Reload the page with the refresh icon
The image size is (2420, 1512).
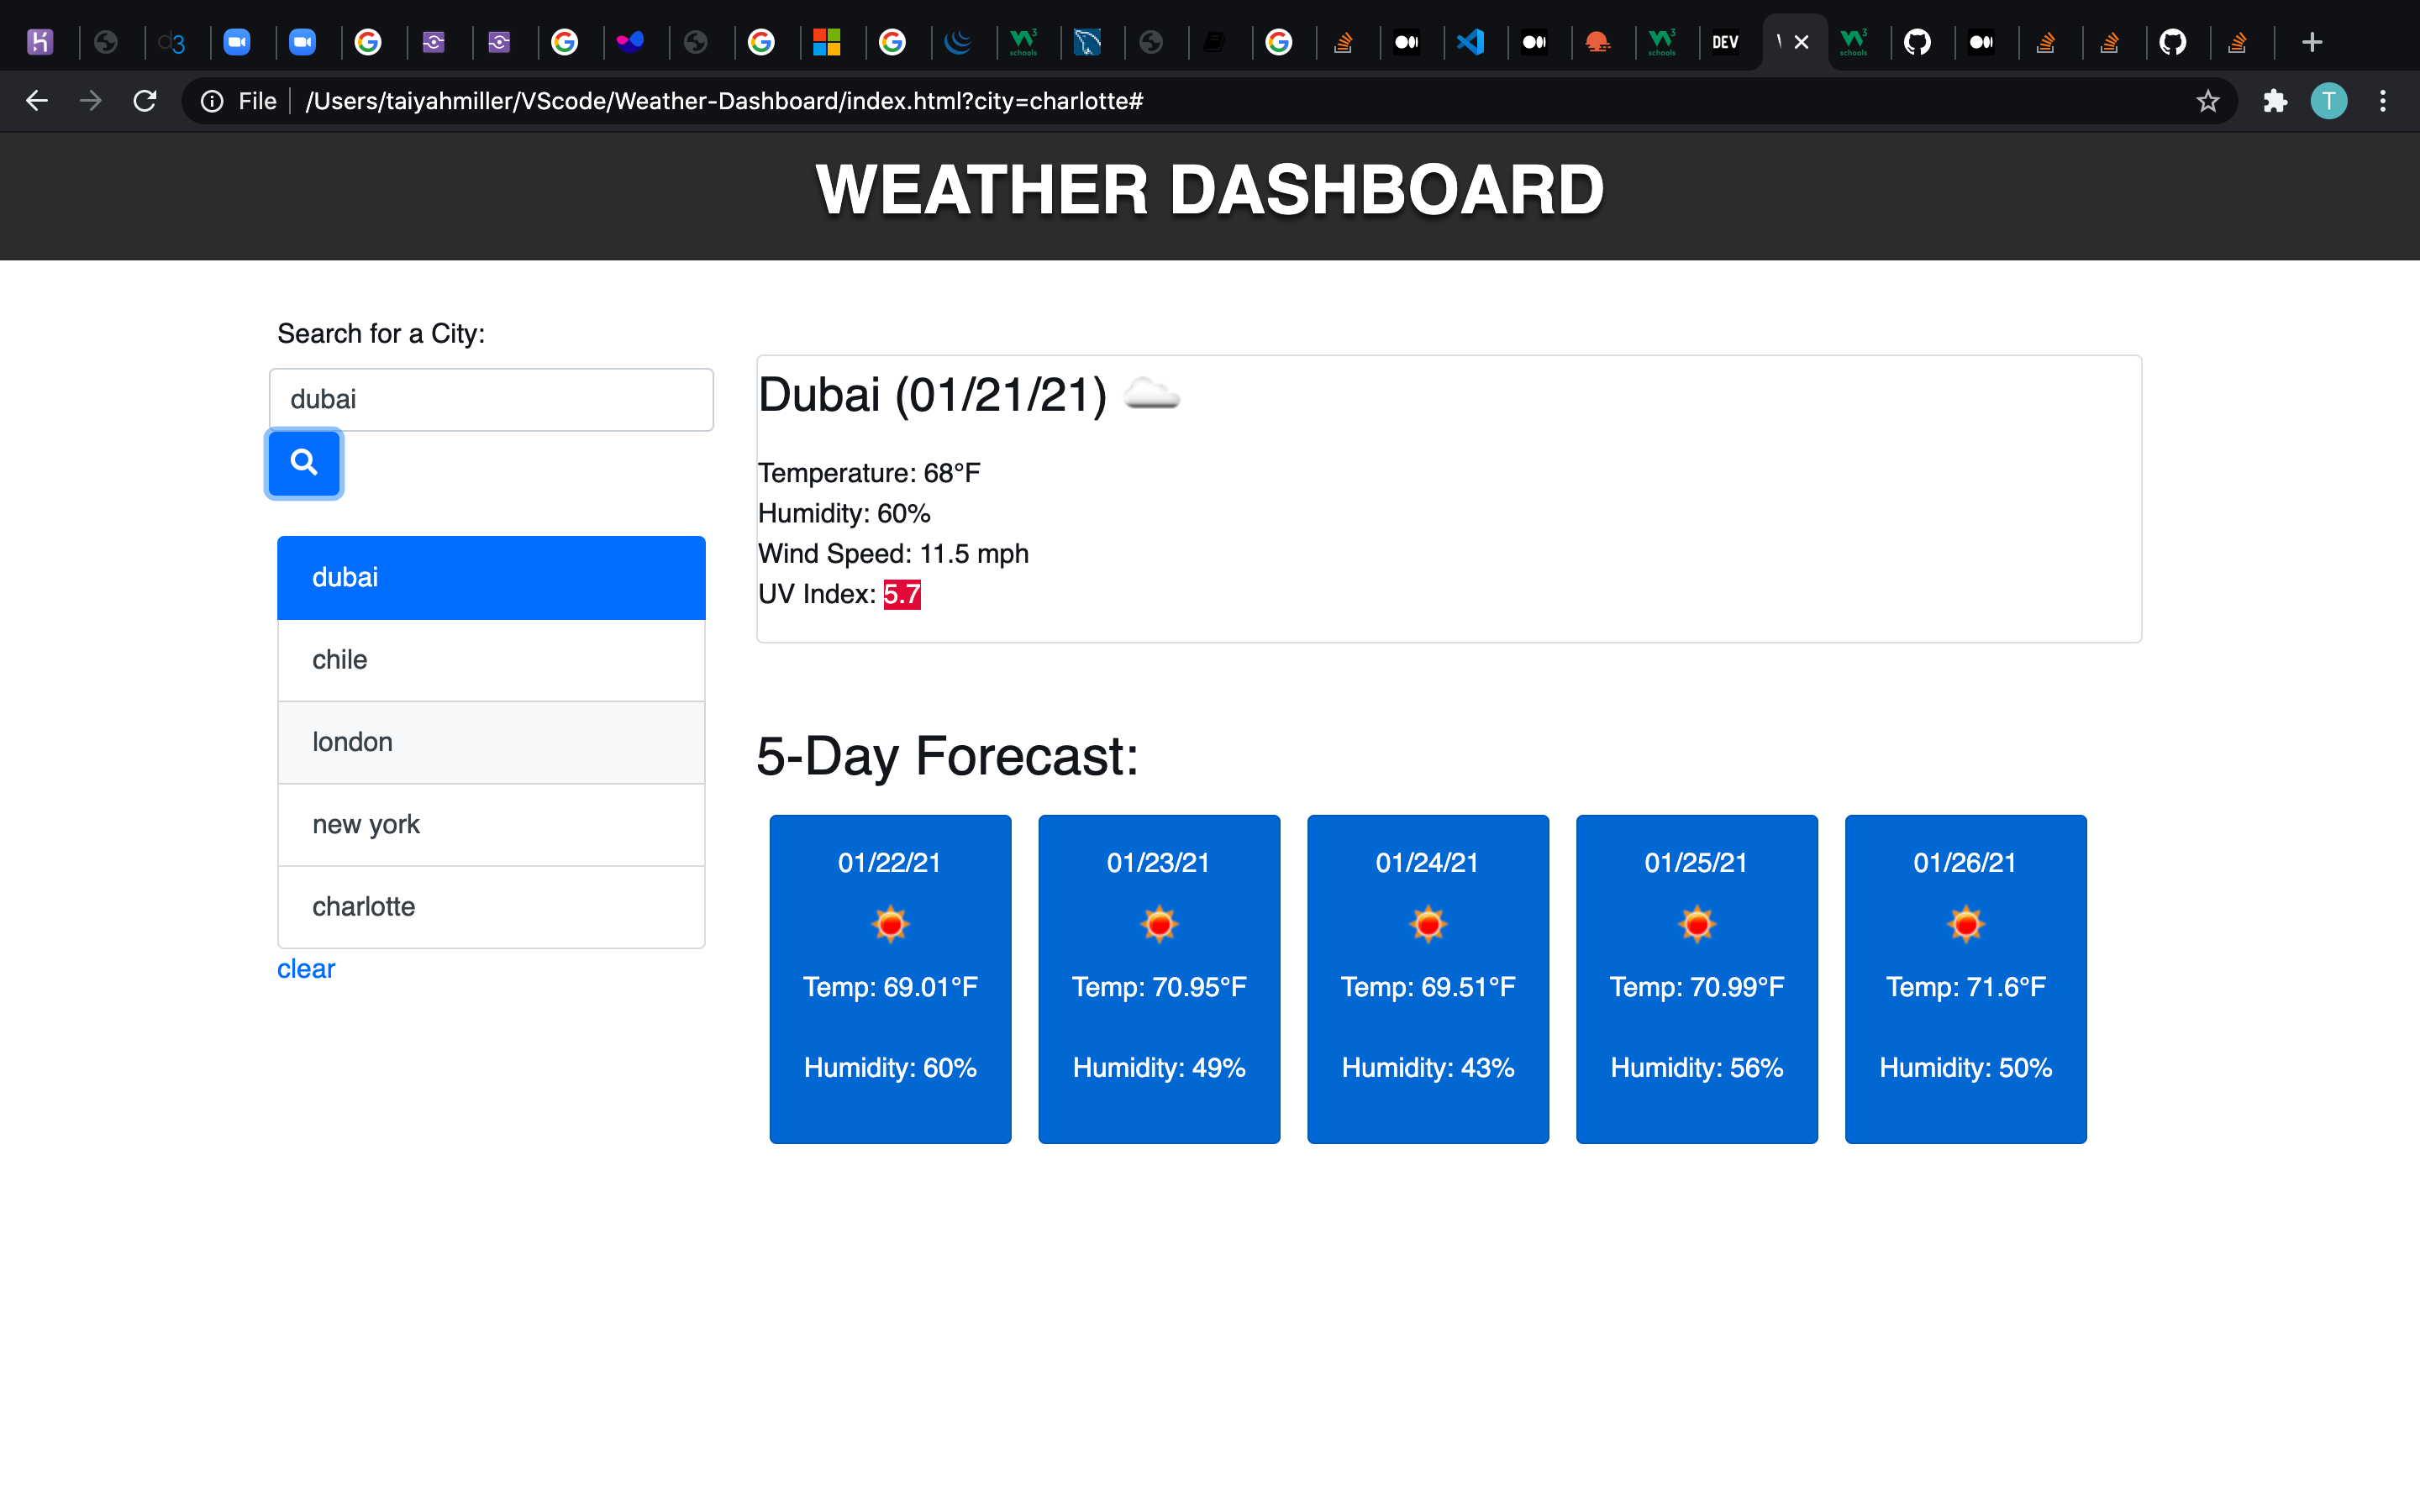(145, 101)
